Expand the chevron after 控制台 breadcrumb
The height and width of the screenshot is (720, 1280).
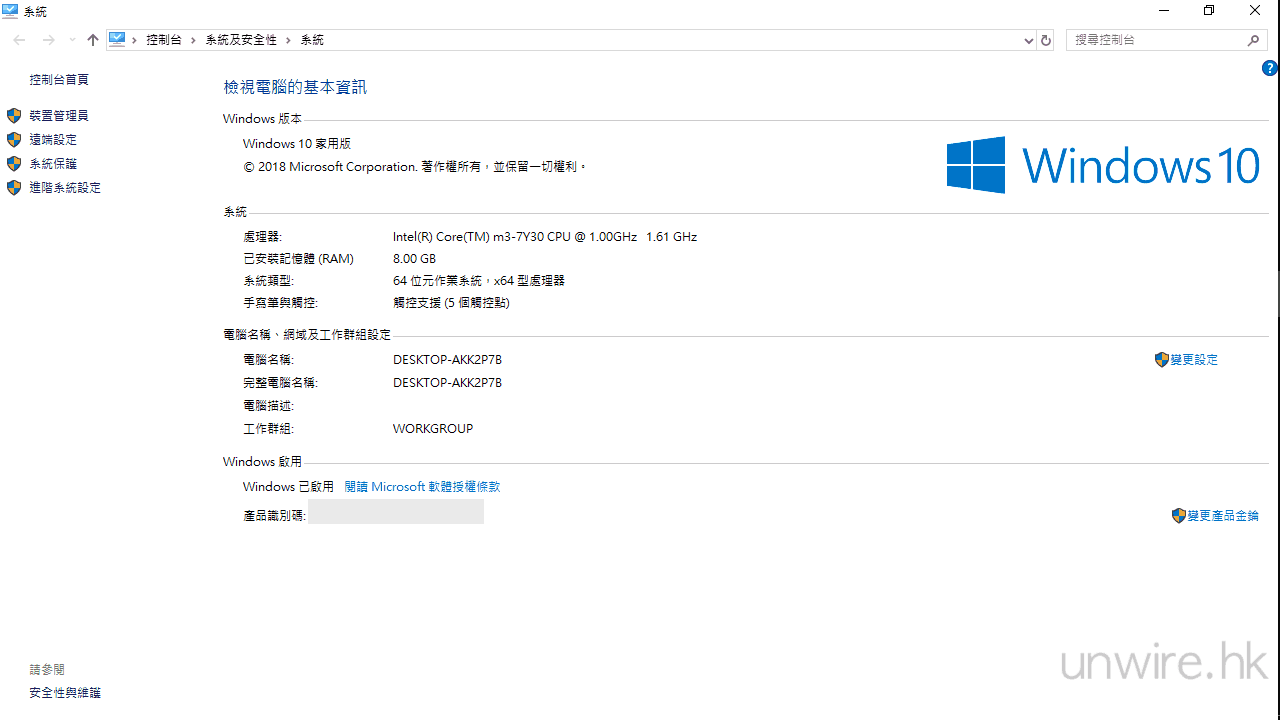click(x=194, y=40)
